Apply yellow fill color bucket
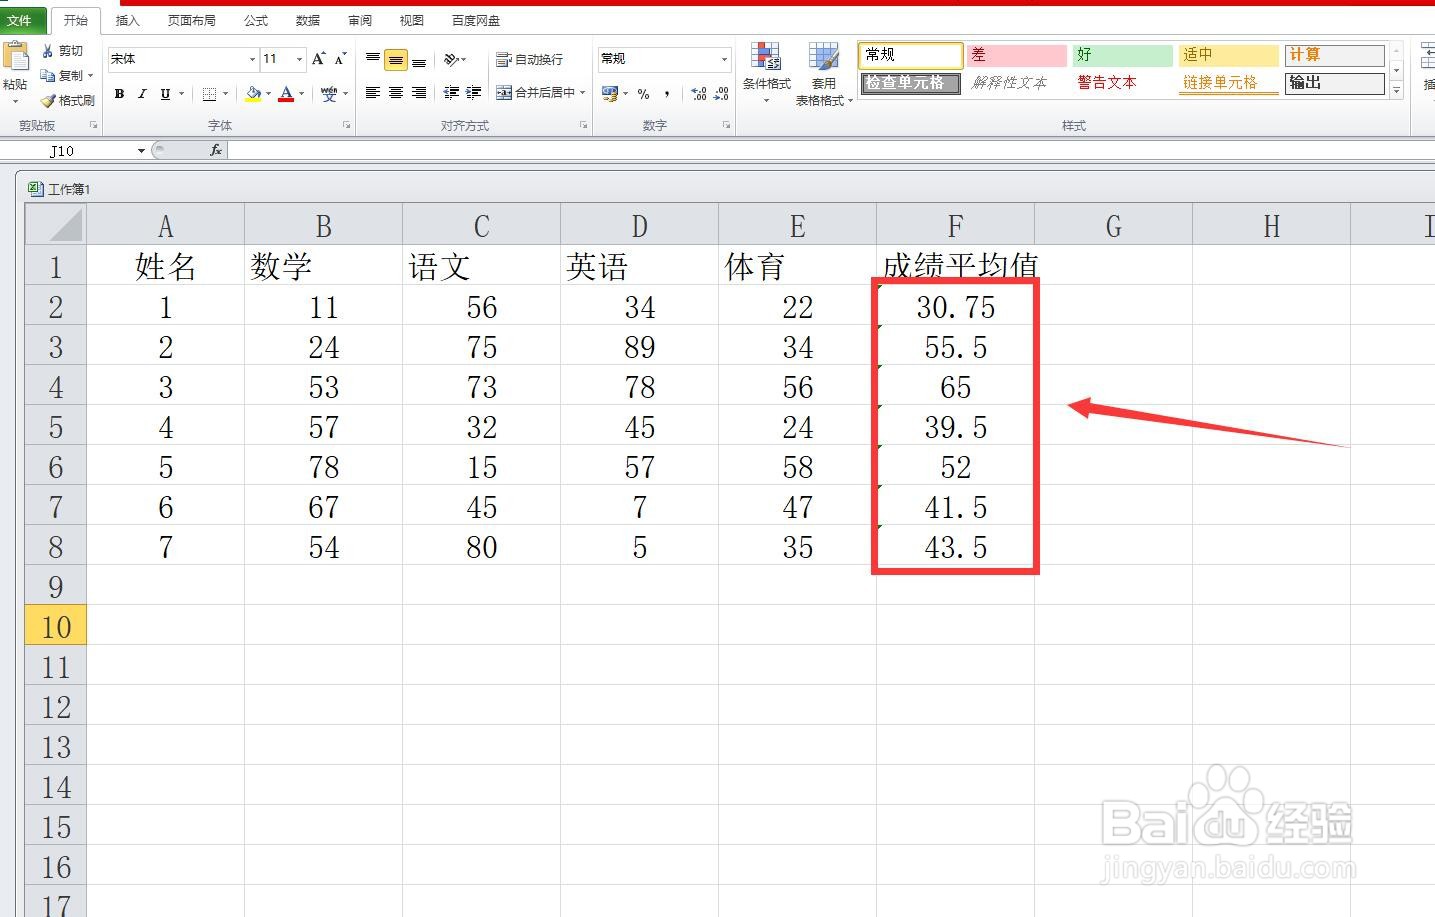 [253, 93]
